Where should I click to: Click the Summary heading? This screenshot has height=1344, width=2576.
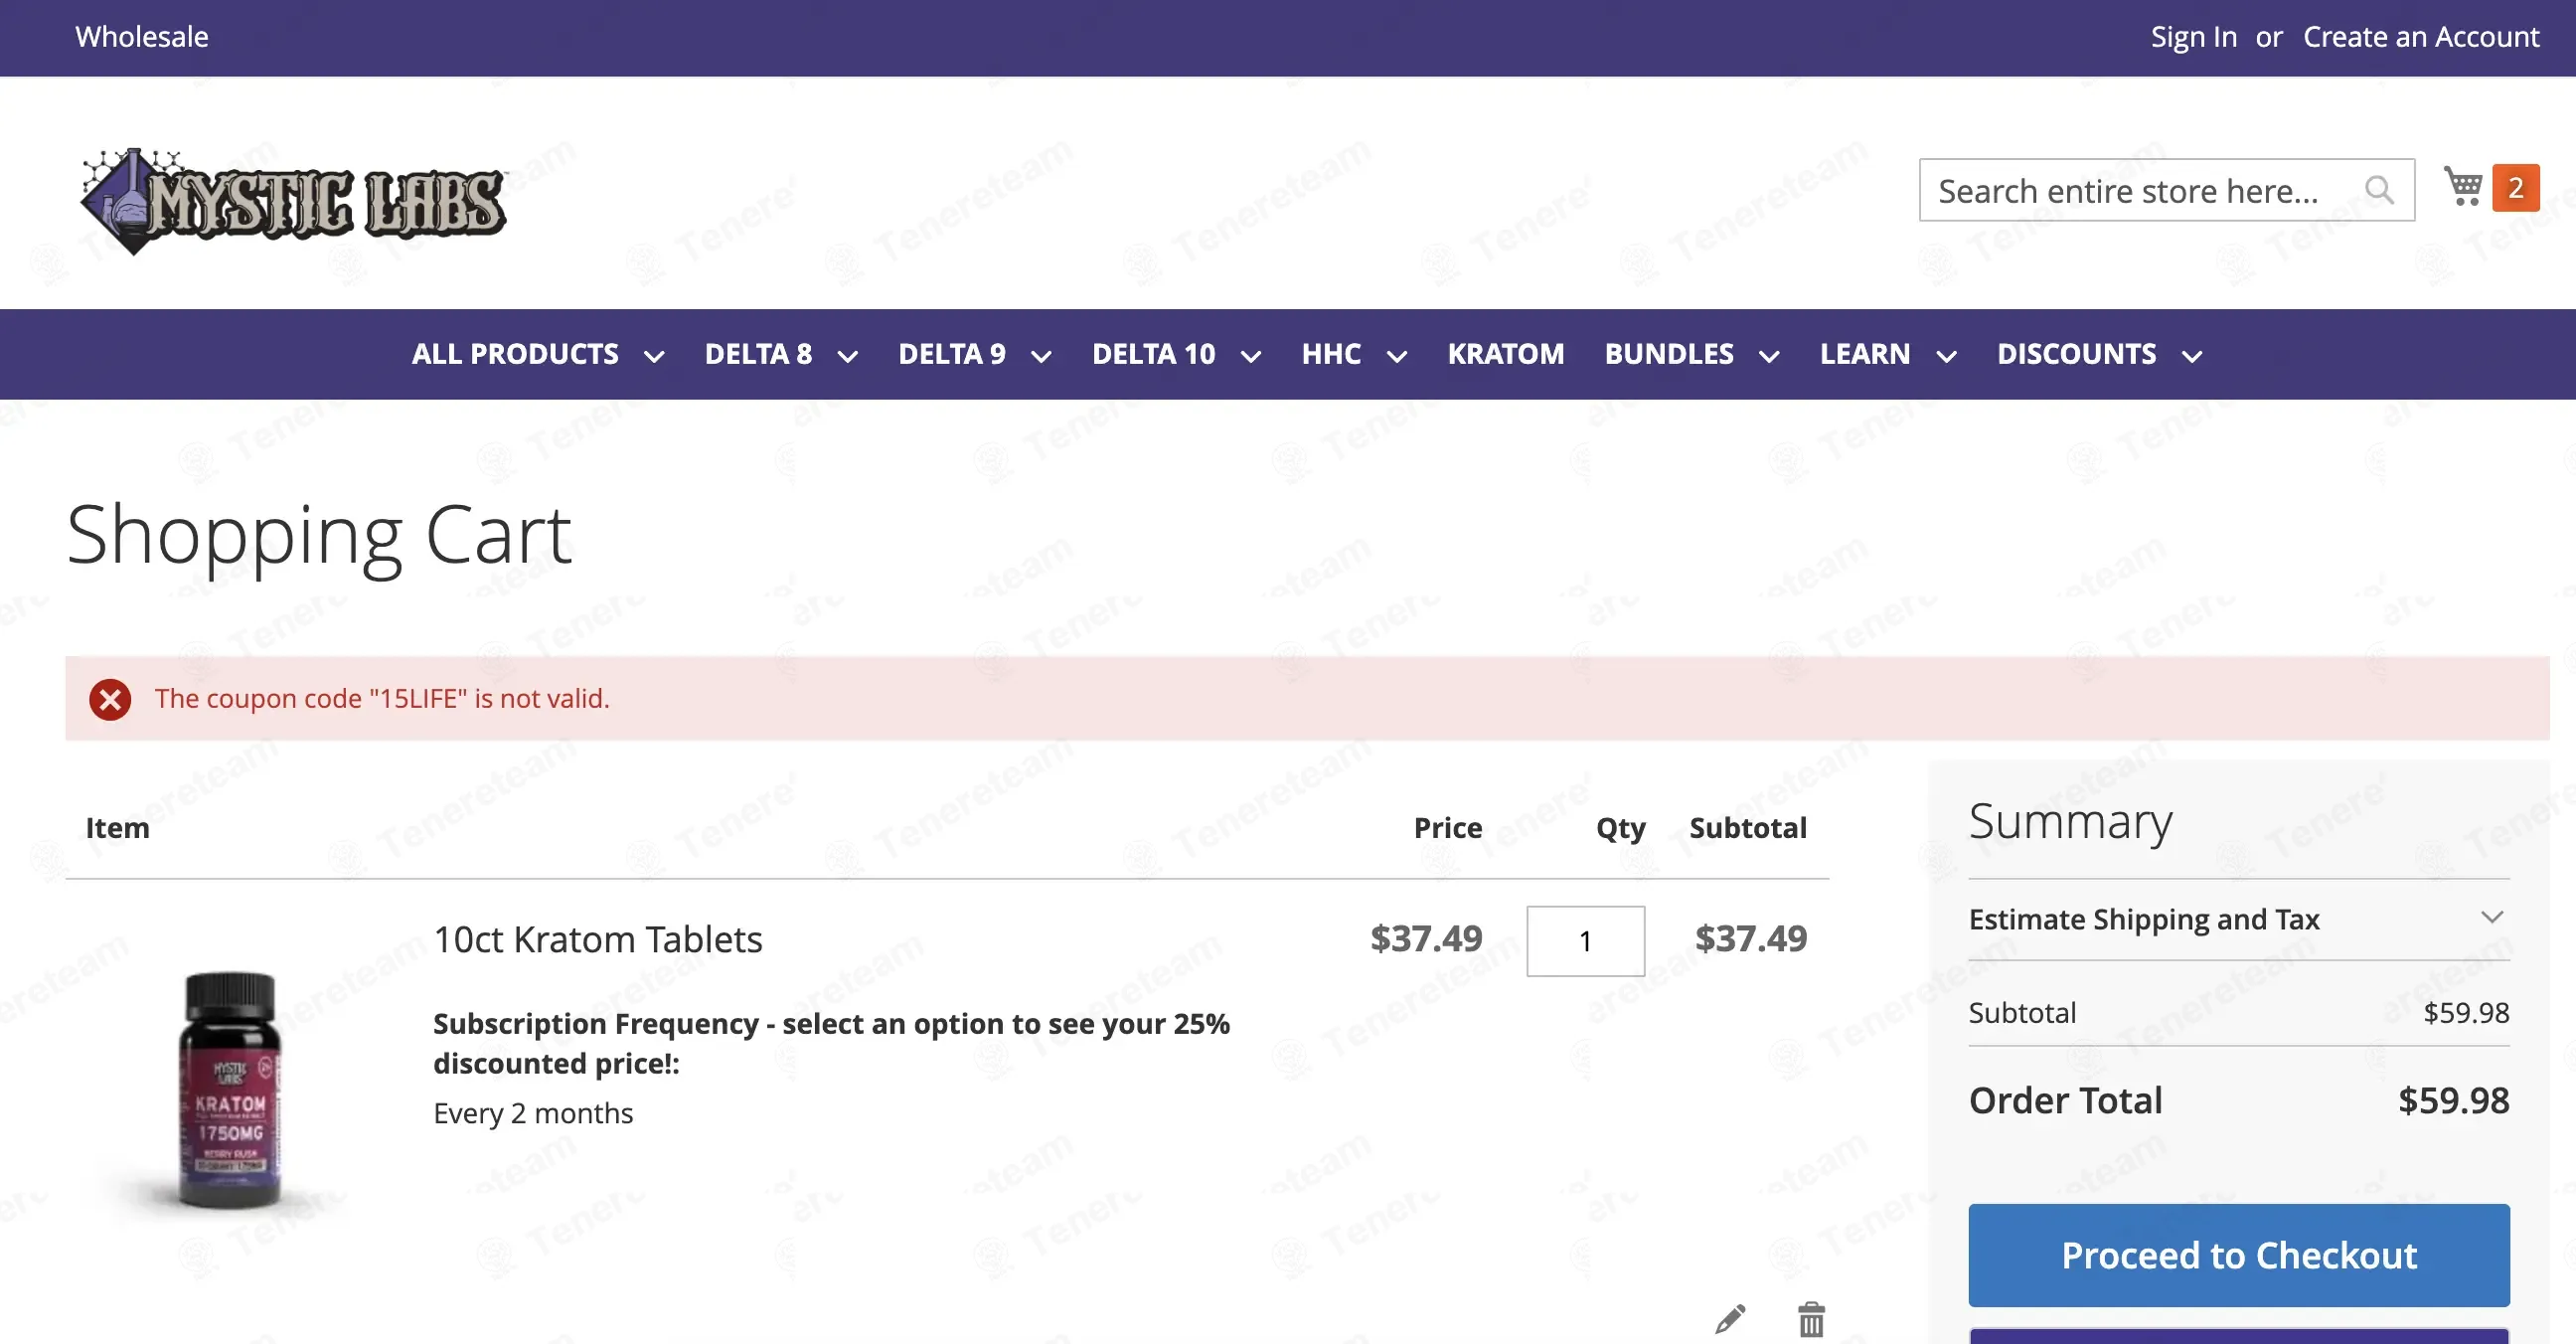coord(2070,821)
